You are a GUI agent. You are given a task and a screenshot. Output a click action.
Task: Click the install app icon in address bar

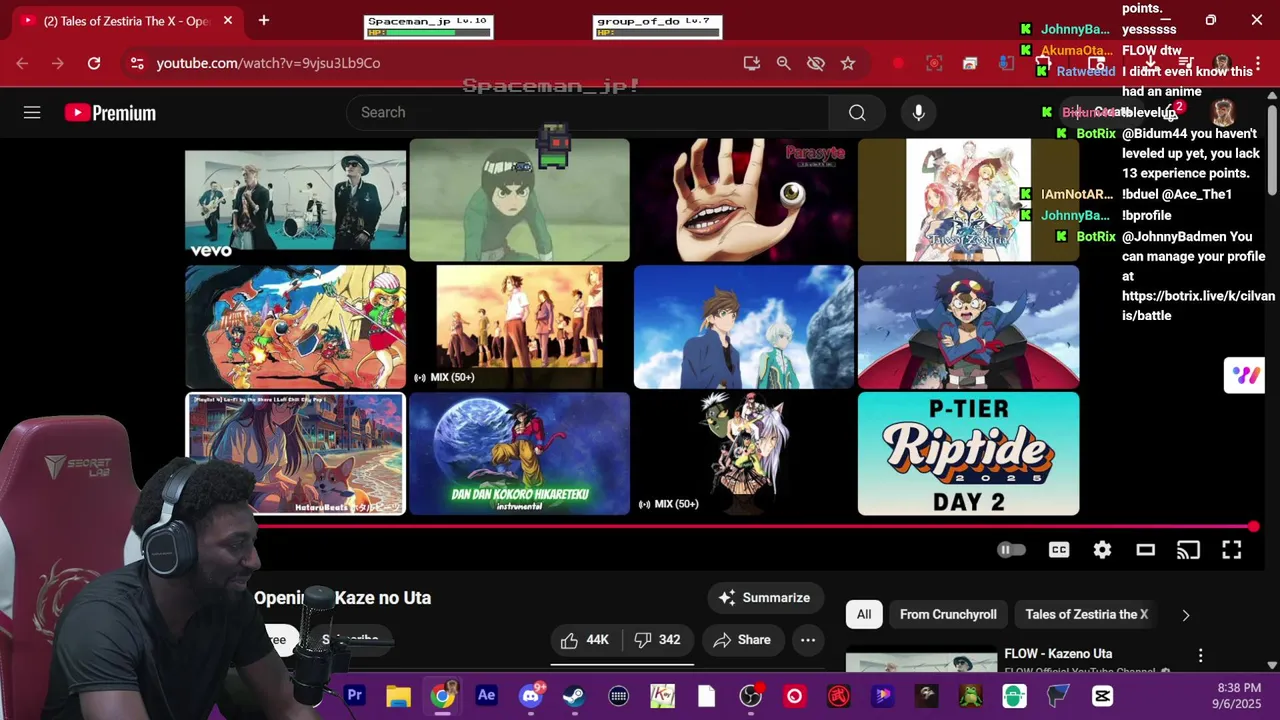752,63
